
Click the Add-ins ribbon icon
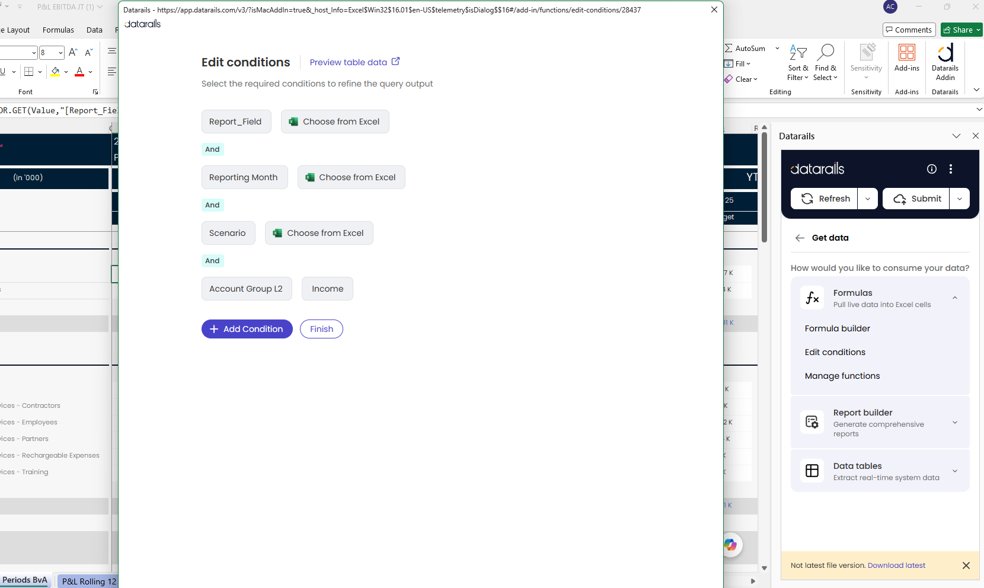tap(906, 57)
